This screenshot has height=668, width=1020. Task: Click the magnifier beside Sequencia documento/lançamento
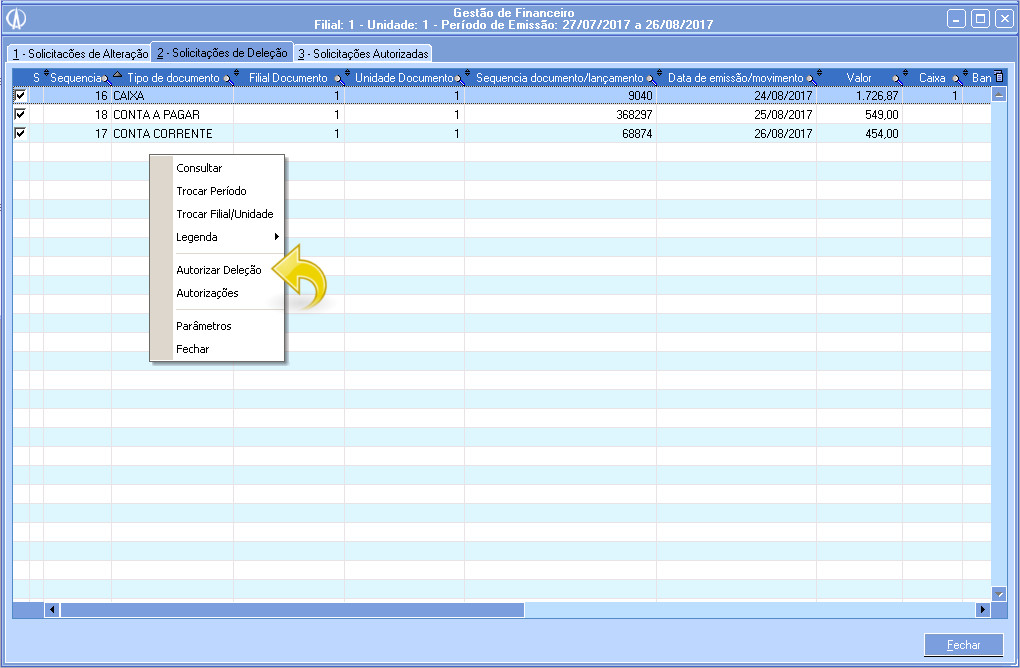tap(652, 79)
